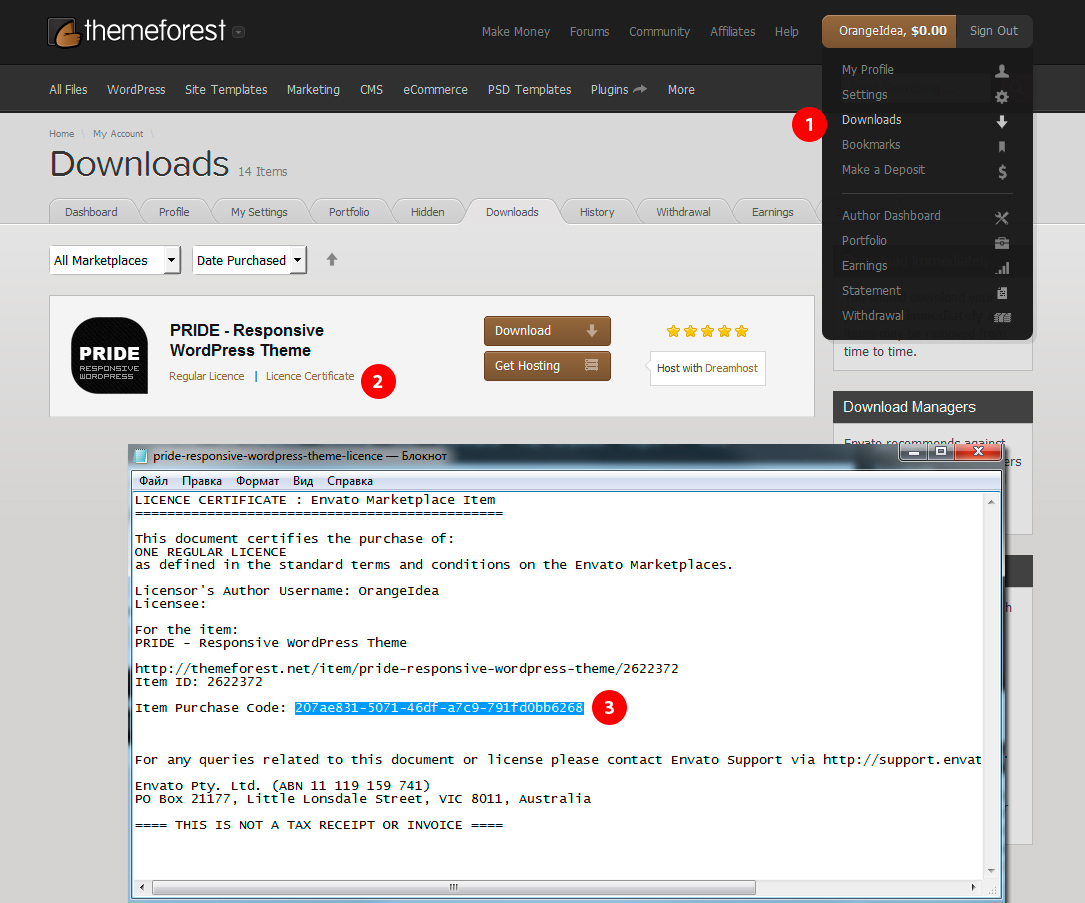This screenshot has width=1085, height=903.
Task: Open Make Money in top navigation
Action: [x=516, y=32]
